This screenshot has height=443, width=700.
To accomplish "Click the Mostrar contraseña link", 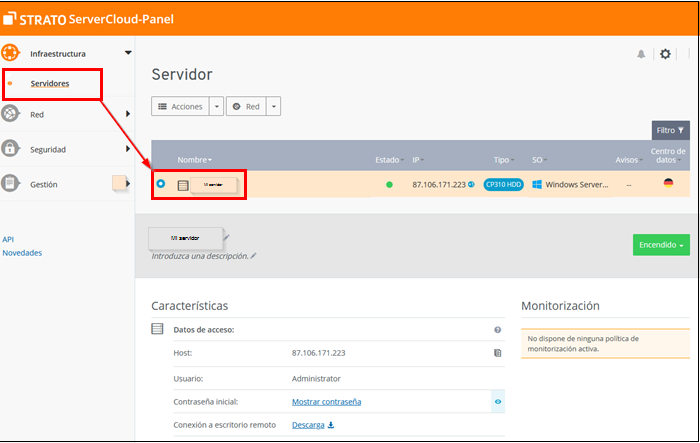I will pyautogui.click(x=326, y=402).
